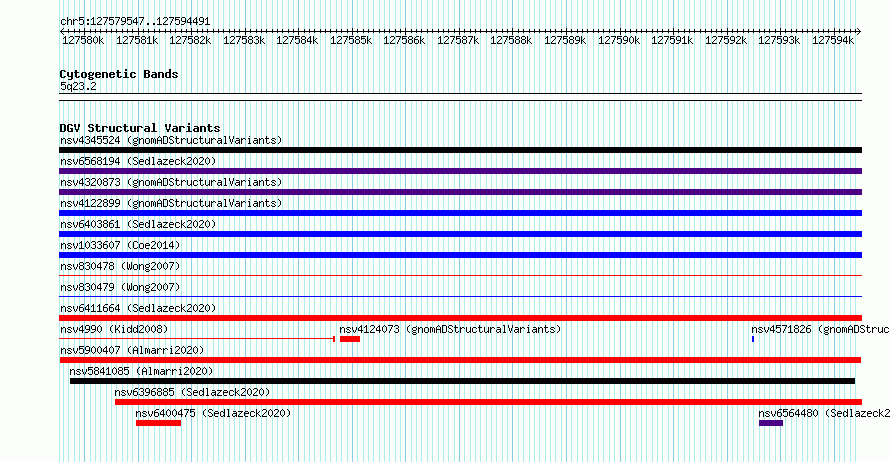Click the 127586k ruler position
The image size is (890, 462).
(x=404, y=40)
